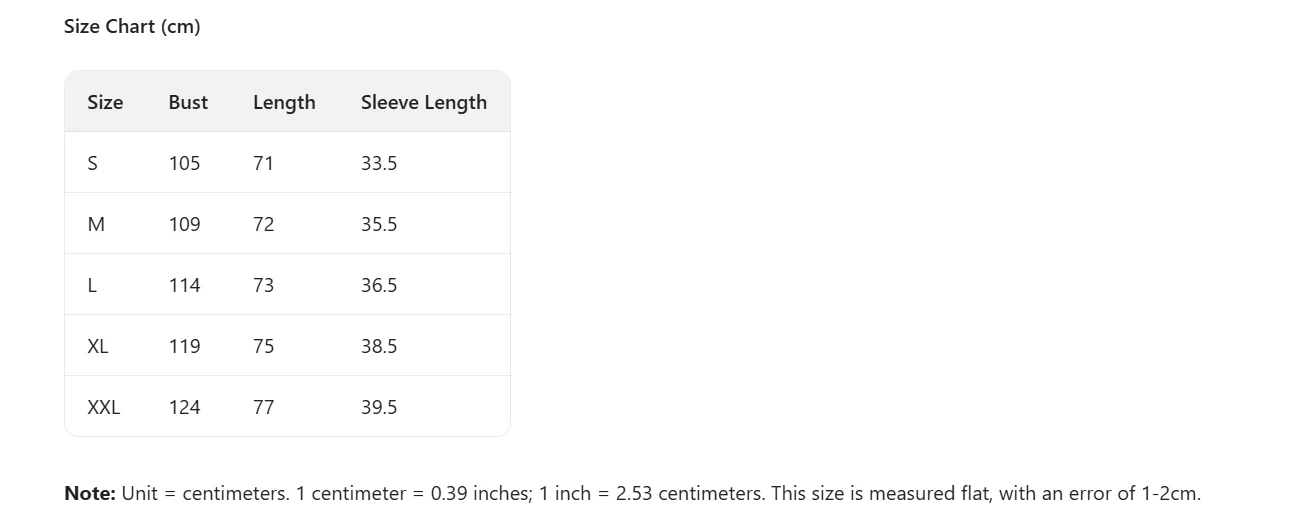Select the XL size row label
1300x515 pixels.
(98, 346)
